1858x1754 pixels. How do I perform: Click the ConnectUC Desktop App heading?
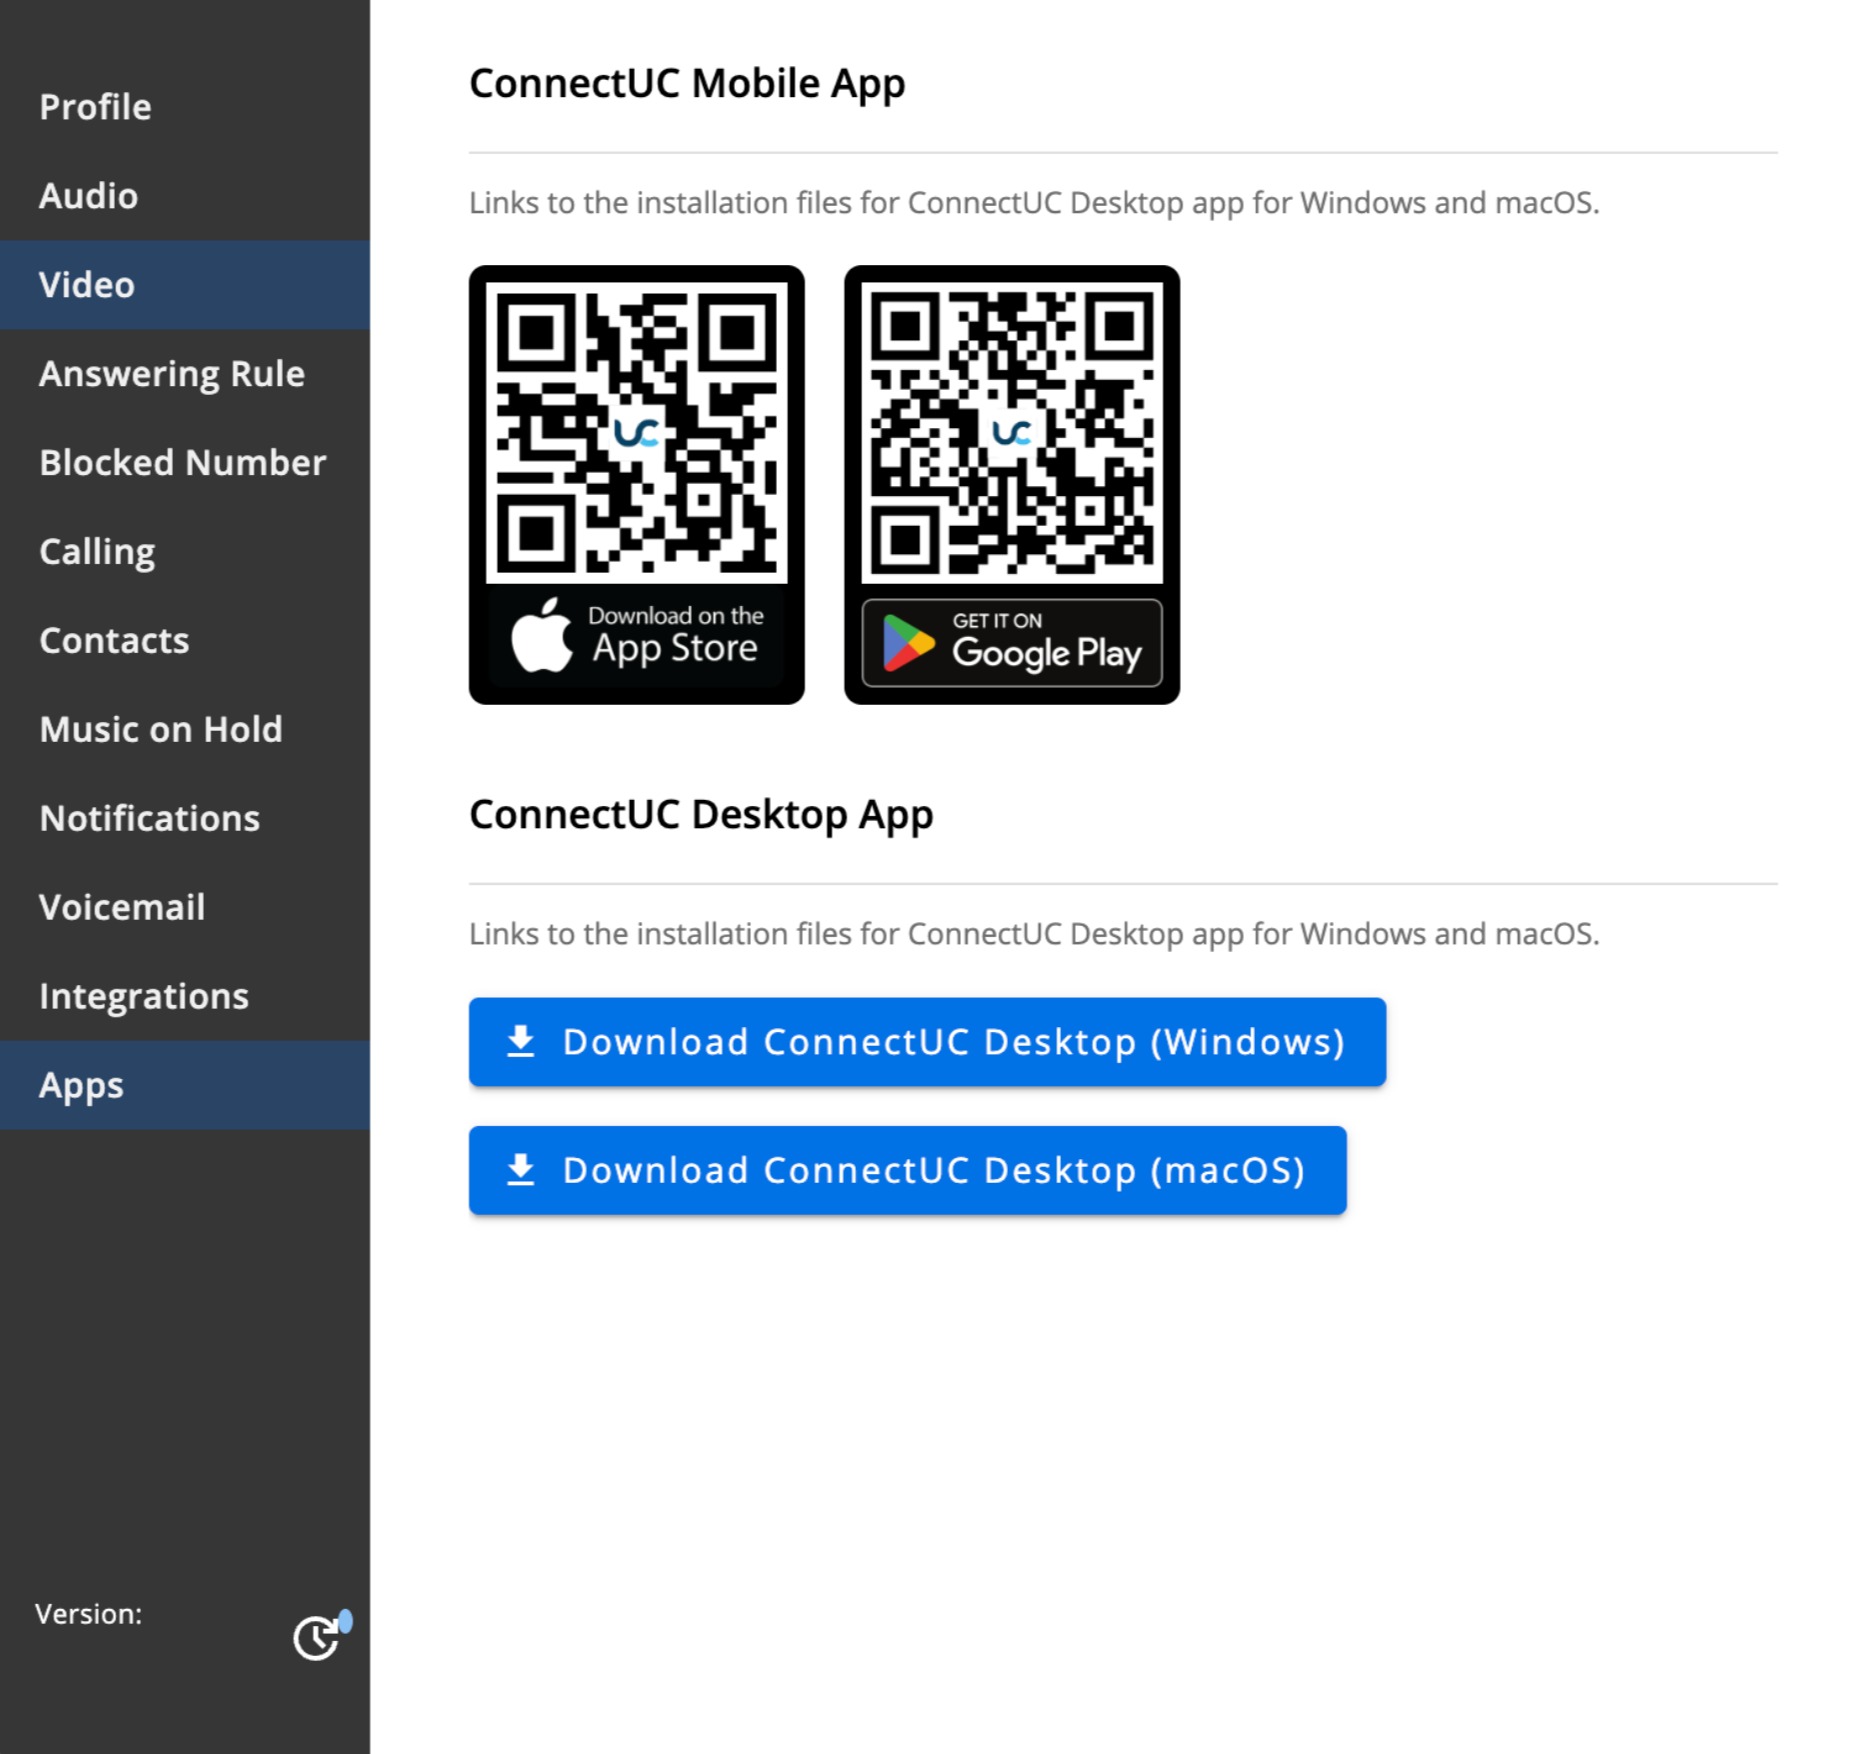[701, 815]
